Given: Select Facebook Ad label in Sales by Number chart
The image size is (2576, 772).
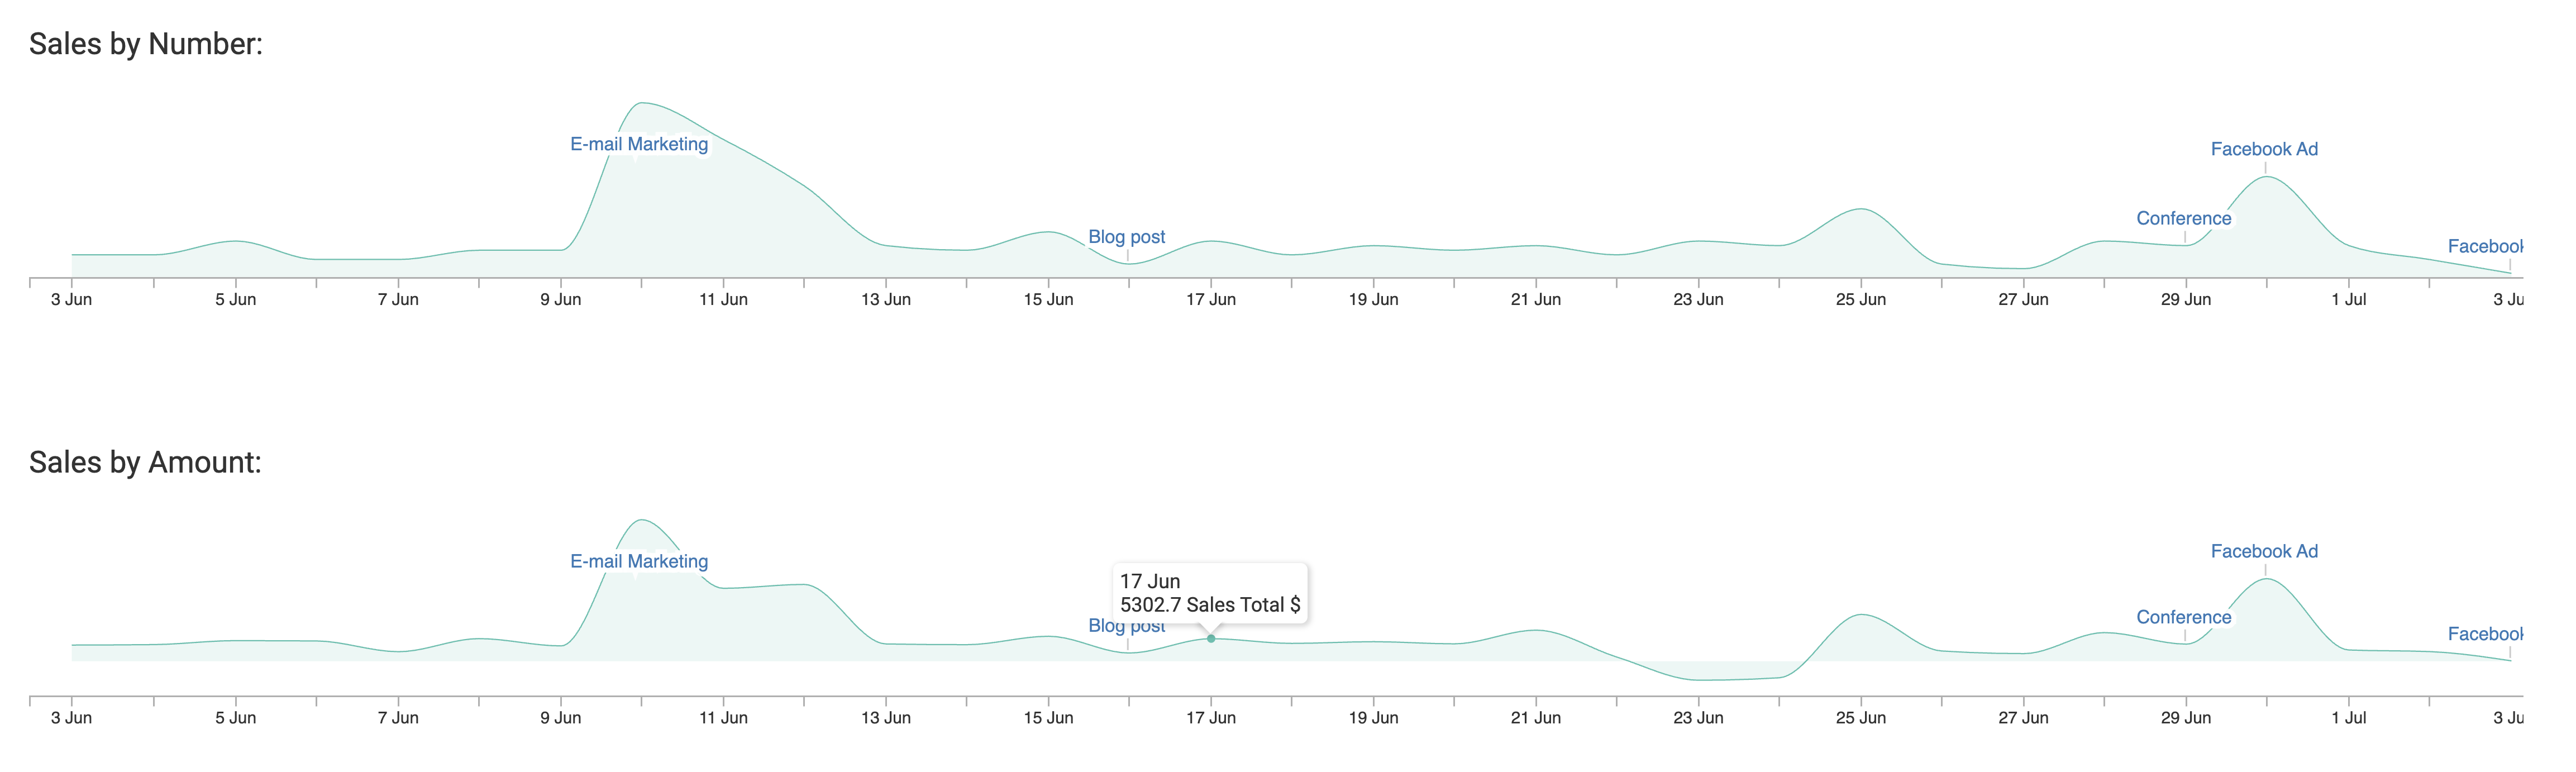Looking at the screenshot, I should coord(2264,149).
